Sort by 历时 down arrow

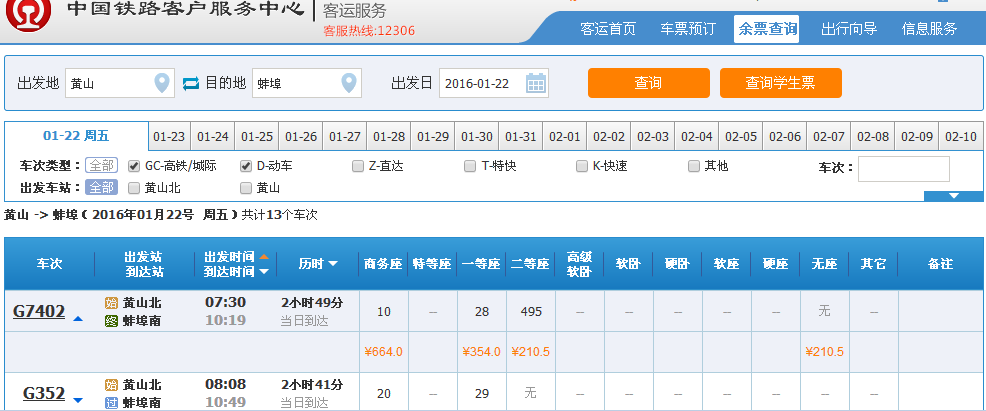[333, 264]
